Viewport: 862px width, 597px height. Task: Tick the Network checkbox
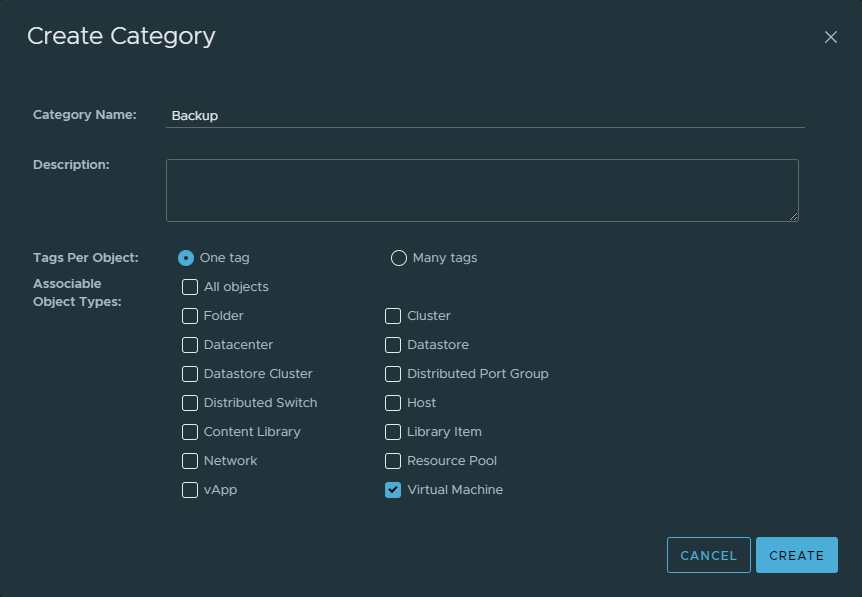pyautogui.click(x=190, y=461)
